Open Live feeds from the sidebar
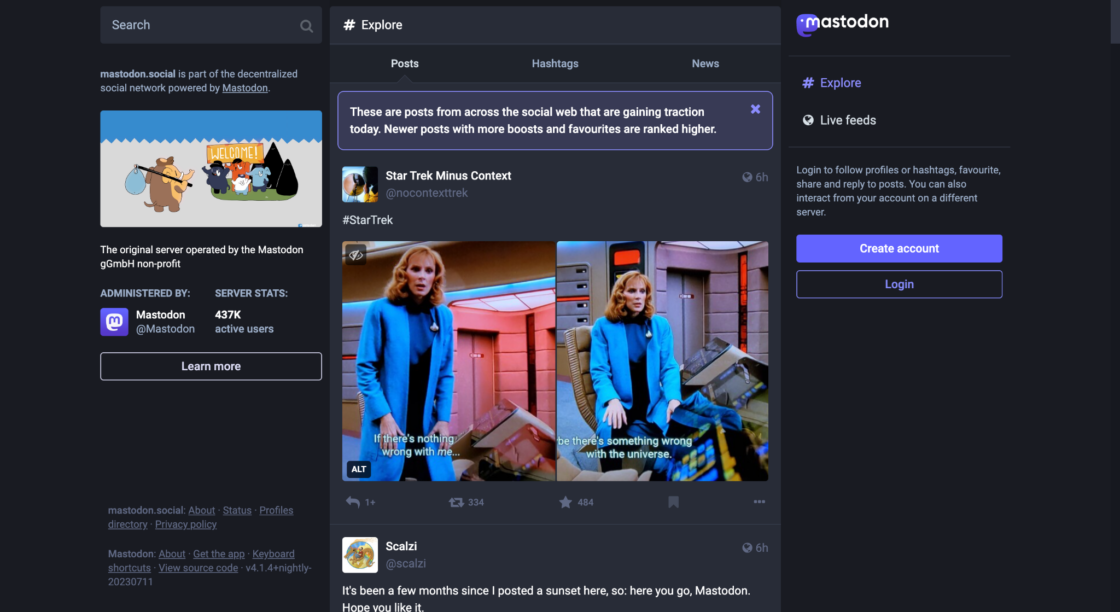Screen dimensions: 1120x612 tap(847, 120)
